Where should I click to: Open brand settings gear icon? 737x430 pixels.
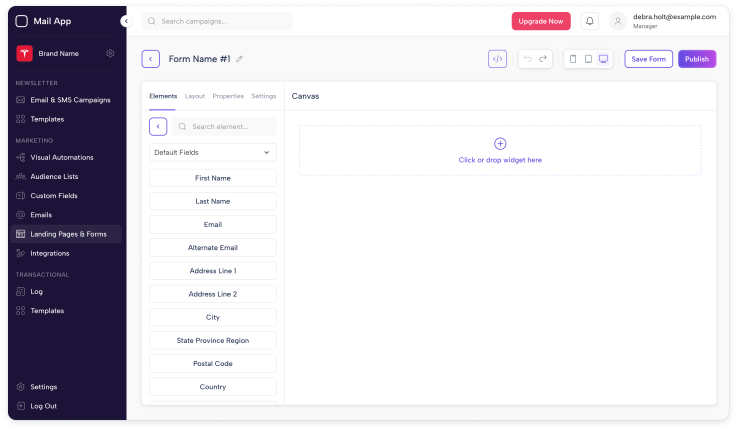(x=110, y=53)
